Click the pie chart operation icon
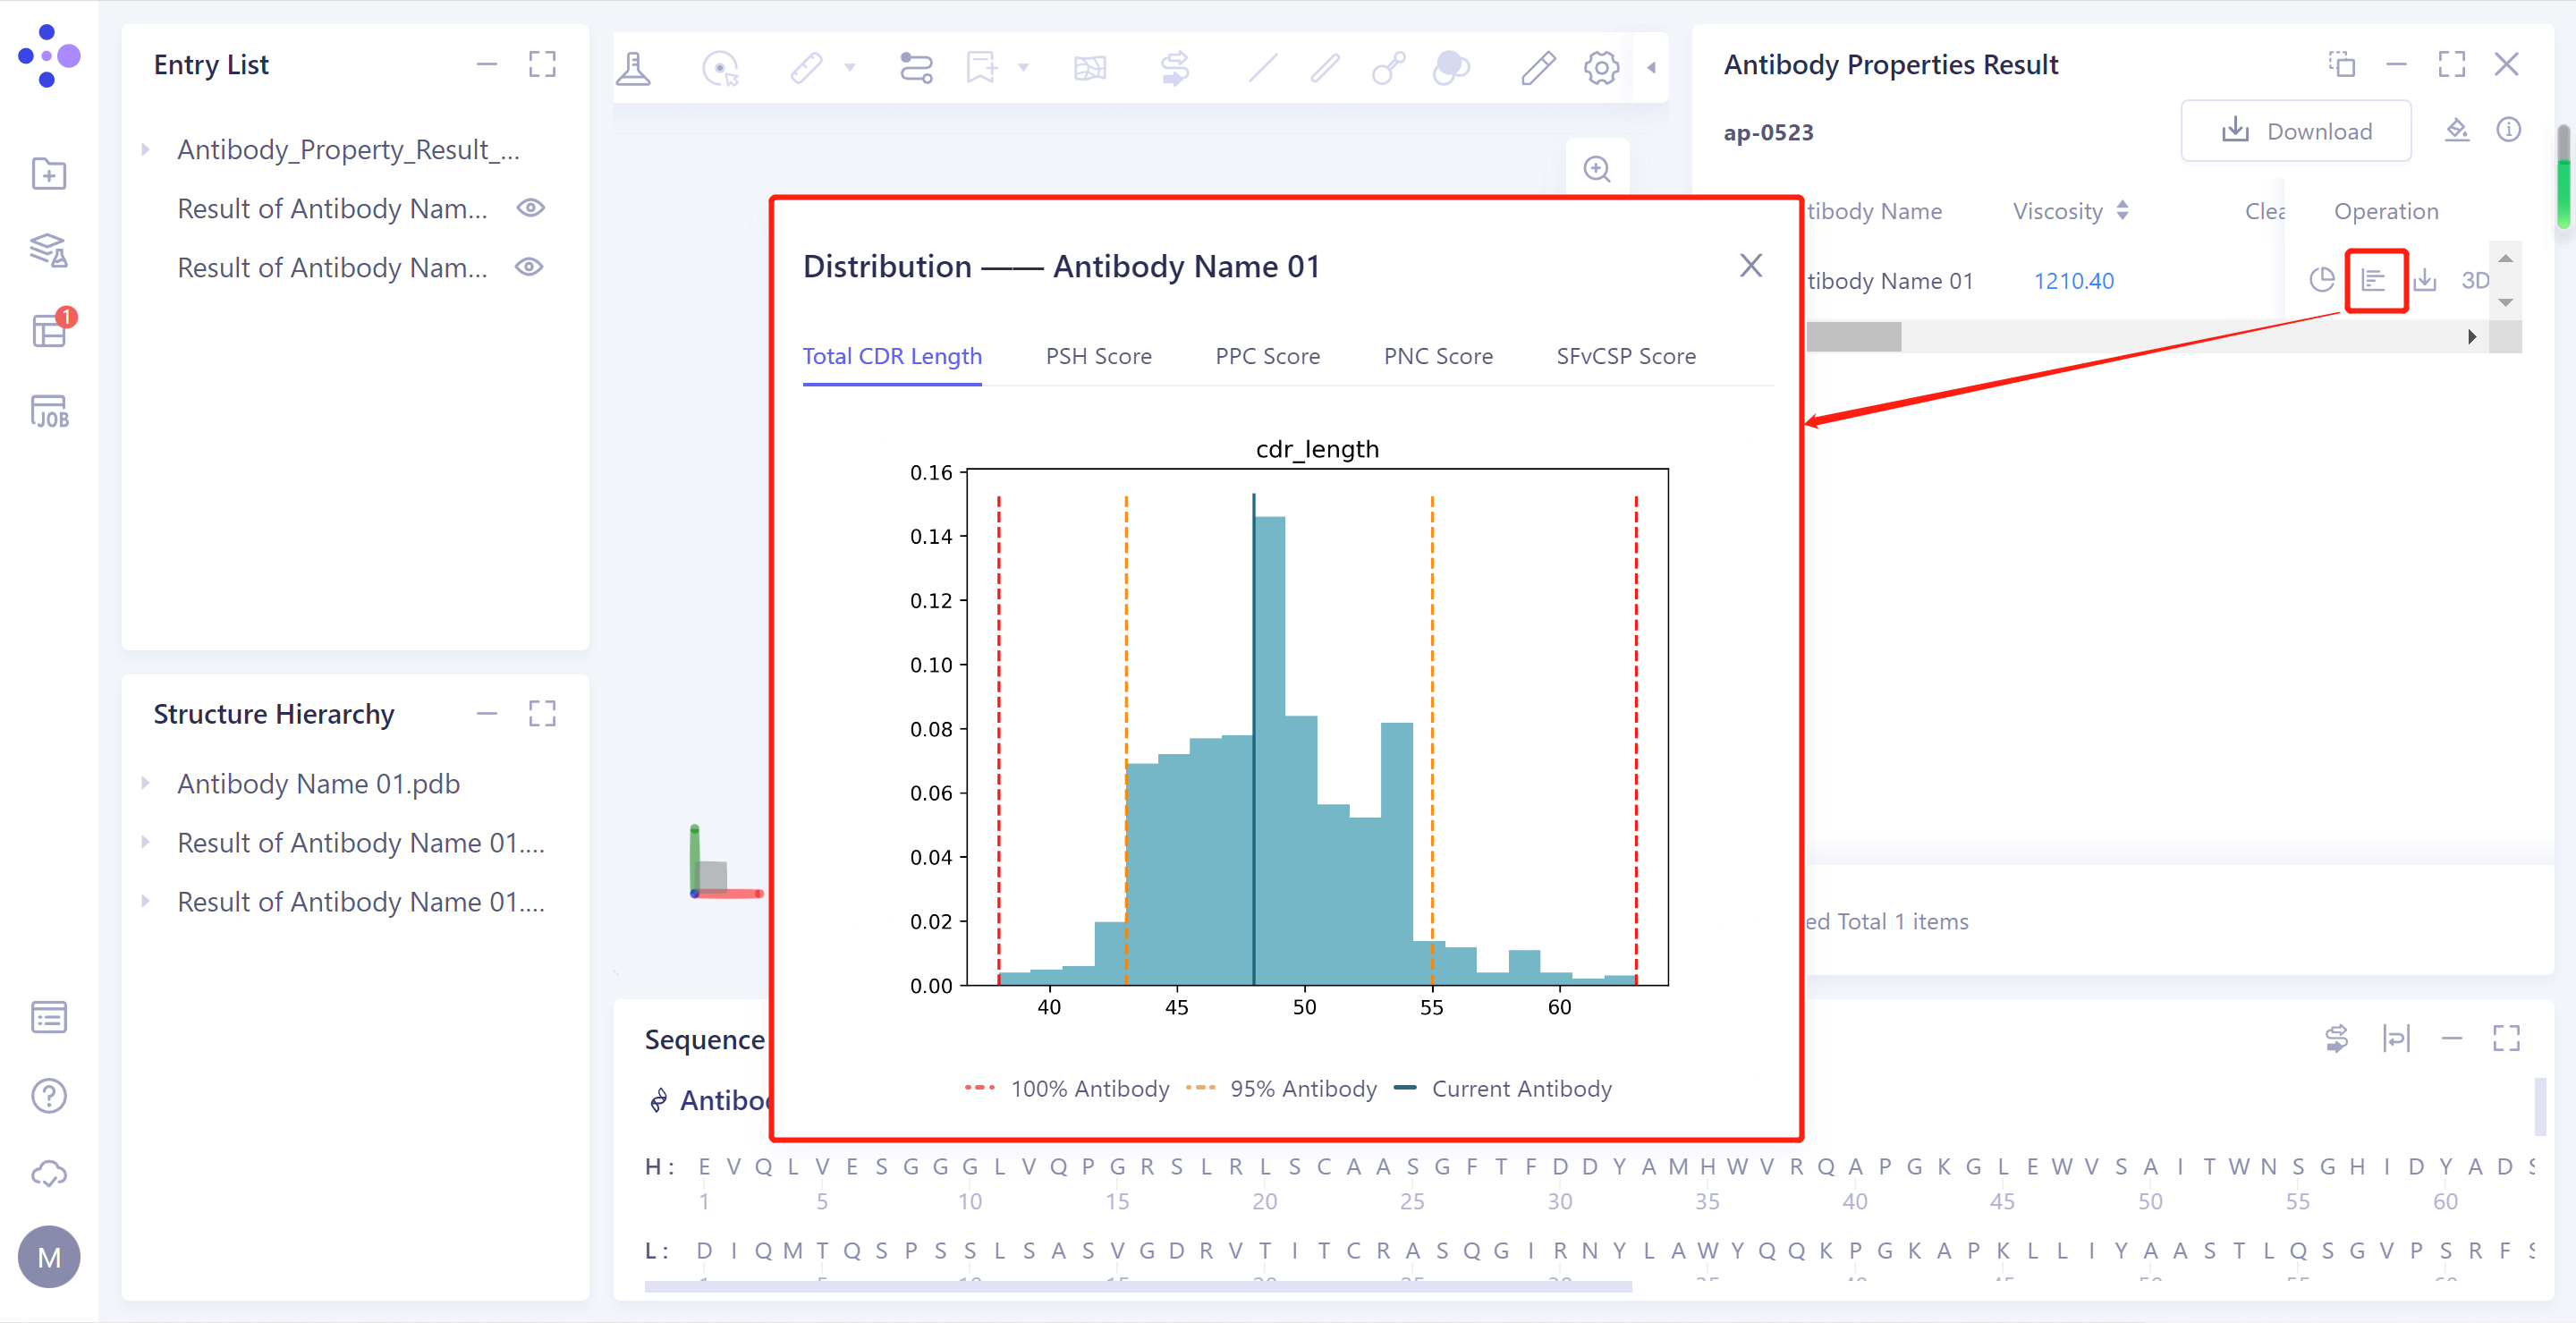Viewport: 2576px width, 1323px height. [2321, 281]
